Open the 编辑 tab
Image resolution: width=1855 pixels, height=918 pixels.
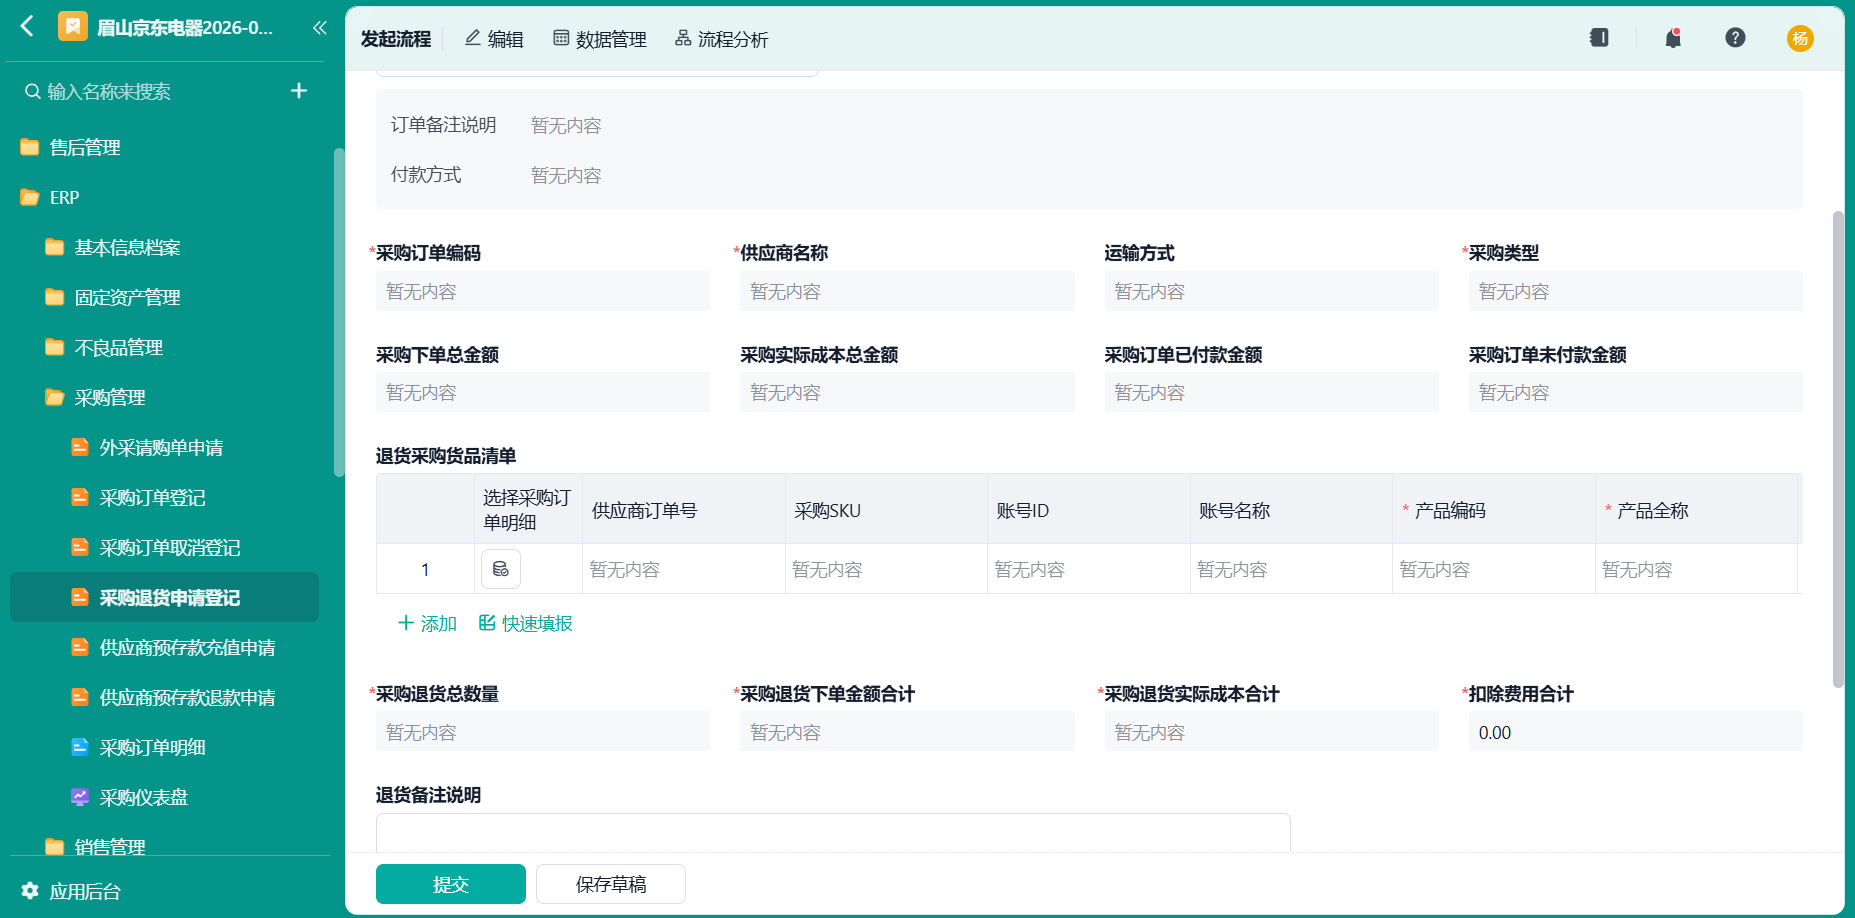tap(494, 39)
